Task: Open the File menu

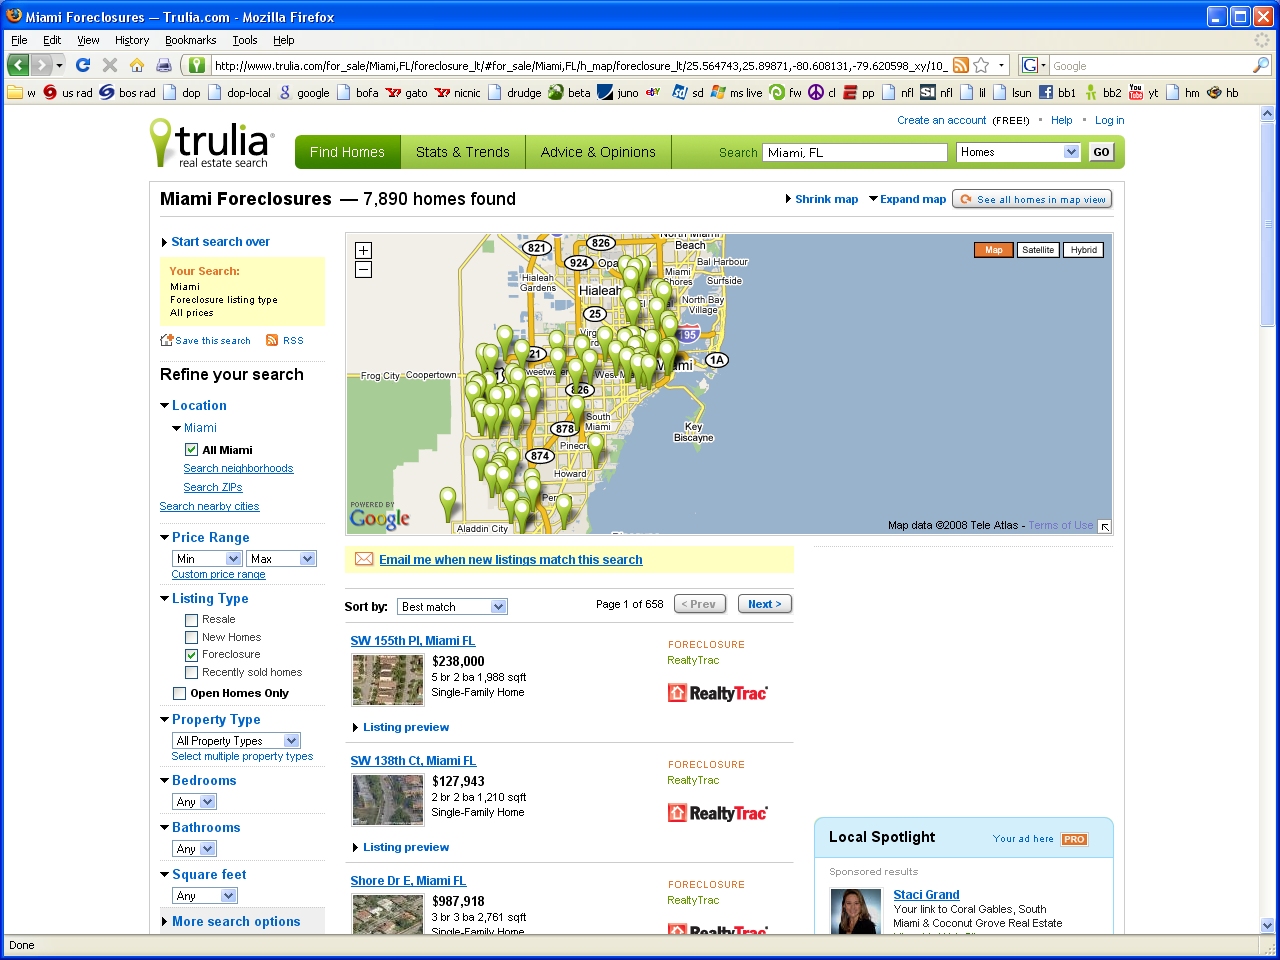Action: (19, 40)
